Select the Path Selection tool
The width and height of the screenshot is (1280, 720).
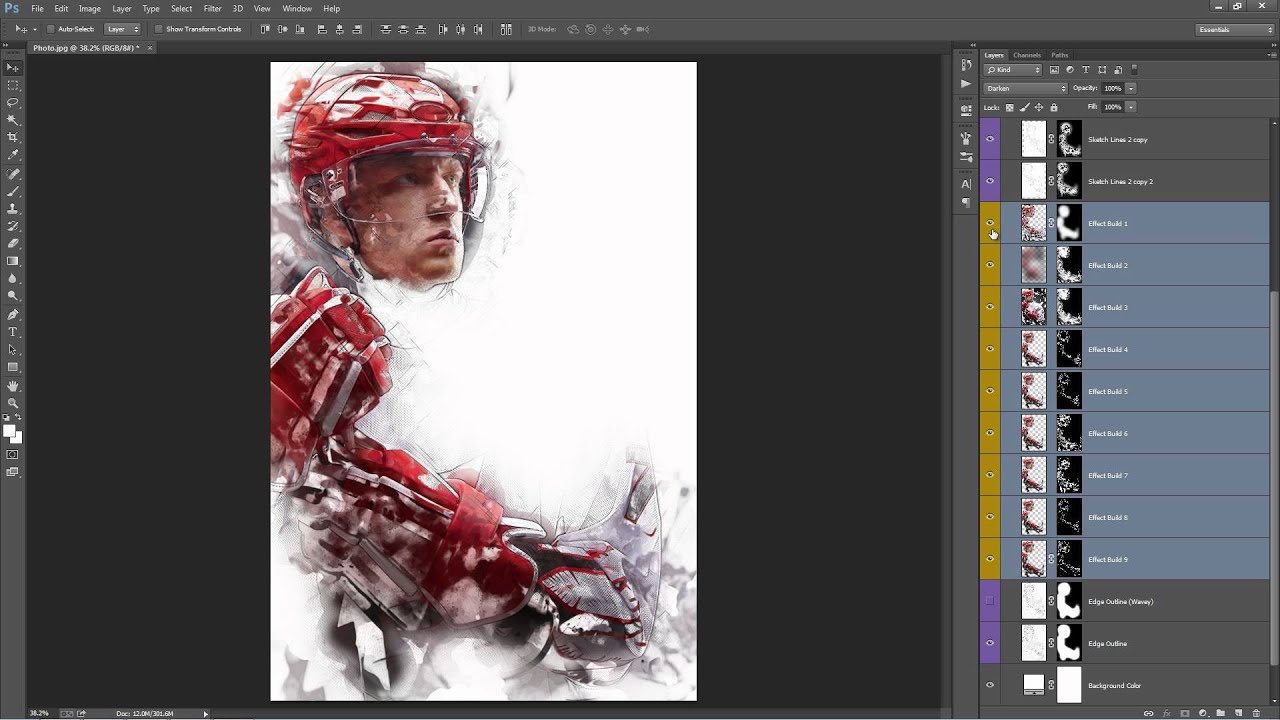13,350
